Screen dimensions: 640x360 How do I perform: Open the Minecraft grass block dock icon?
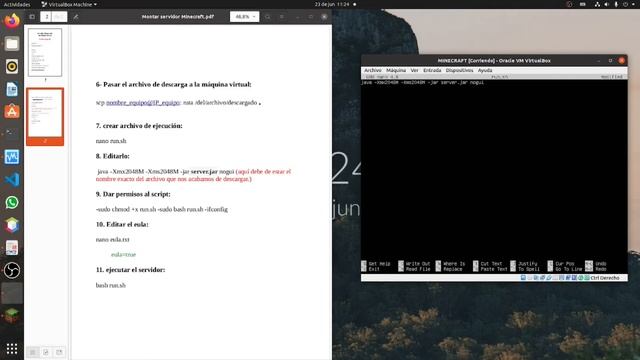pos(12,315)
